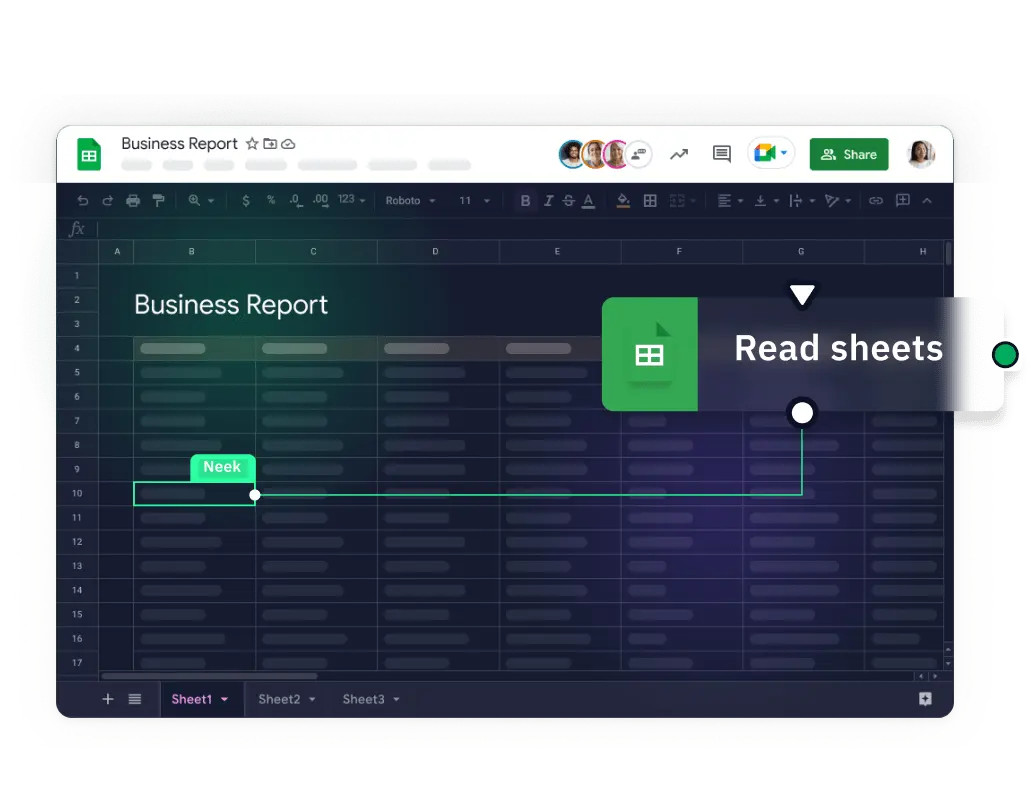Toggle italic formatting
This screenshot has width=1030, height=800.
point(548,201)
